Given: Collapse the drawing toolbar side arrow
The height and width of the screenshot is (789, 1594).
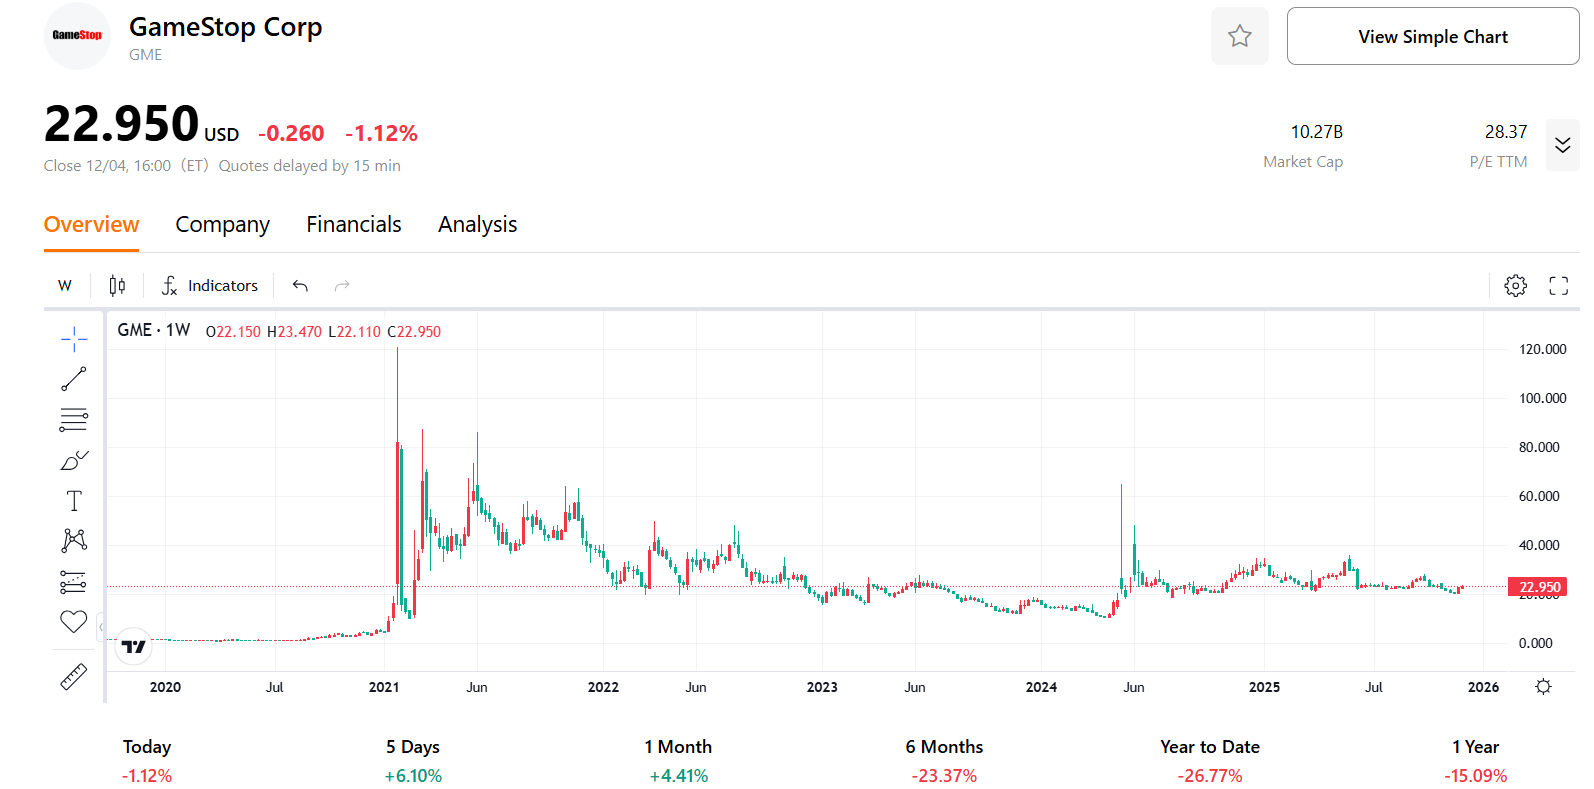Looking at the screenshot, I should [101, 628].
